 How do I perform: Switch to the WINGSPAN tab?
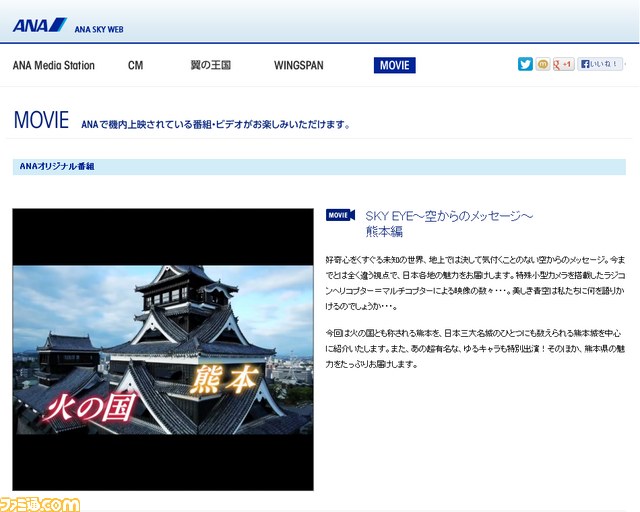[x=299, y=65]
